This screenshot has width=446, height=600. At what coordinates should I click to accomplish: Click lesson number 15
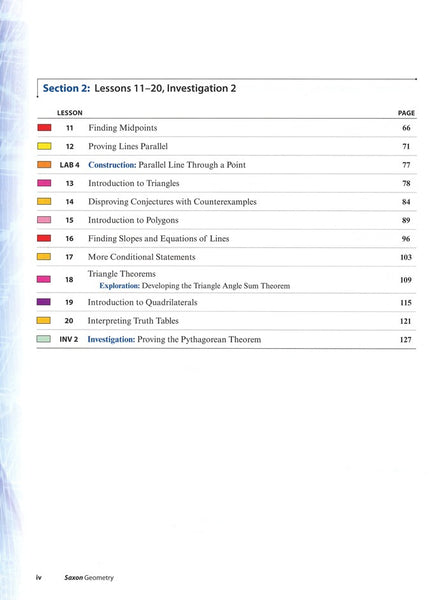pyautogui.click(x=69, y=220)
